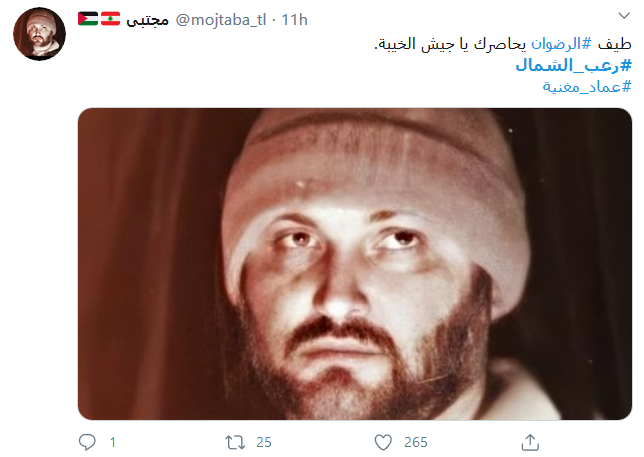This screenshot has height=457, width=644.
Task: Click the @mojtaba_tl handle
Action: [x=221, y=20]
